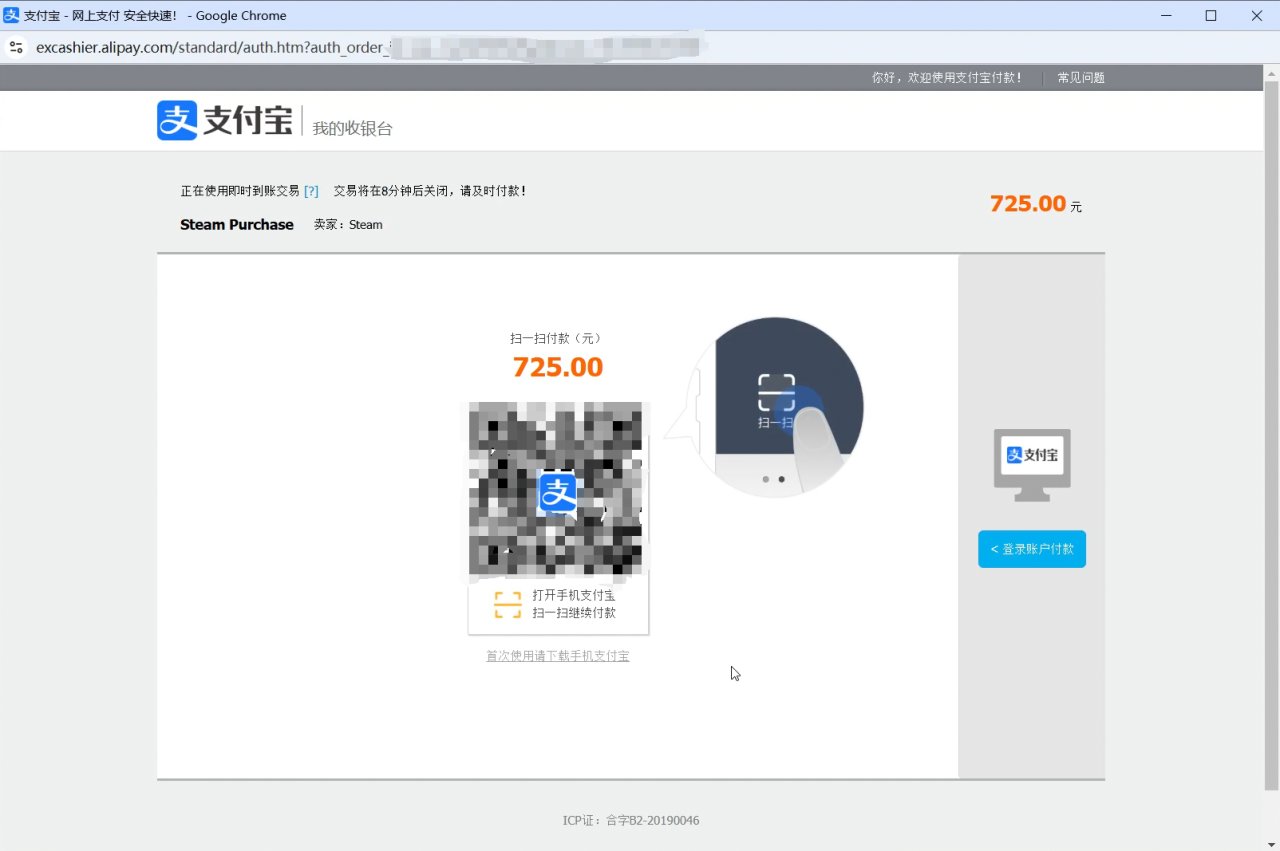Open the site information icon in the address bar
Screen dimensions: 1280x851
coord(16,47)
